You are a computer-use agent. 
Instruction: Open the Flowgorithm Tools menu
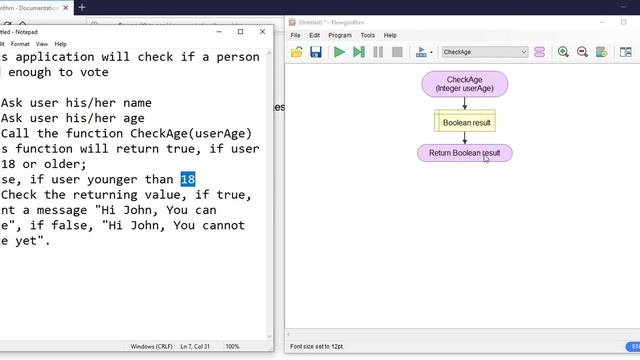(367, 36)
